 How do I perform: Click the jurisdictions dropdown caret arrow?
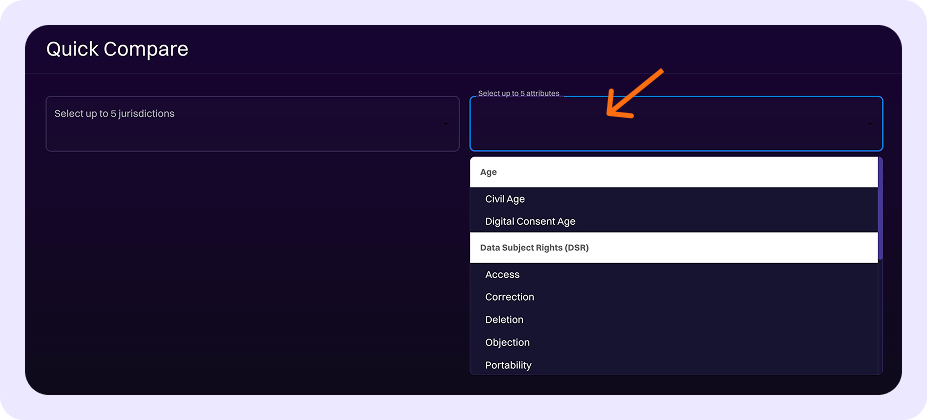445,124
